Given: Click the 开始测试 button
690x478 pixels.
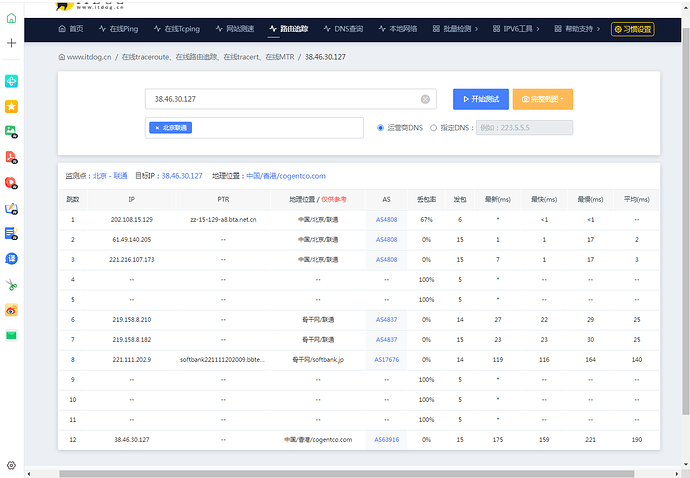Looking at the screenshot, I should pyautogui.click(x=481, y=99).
